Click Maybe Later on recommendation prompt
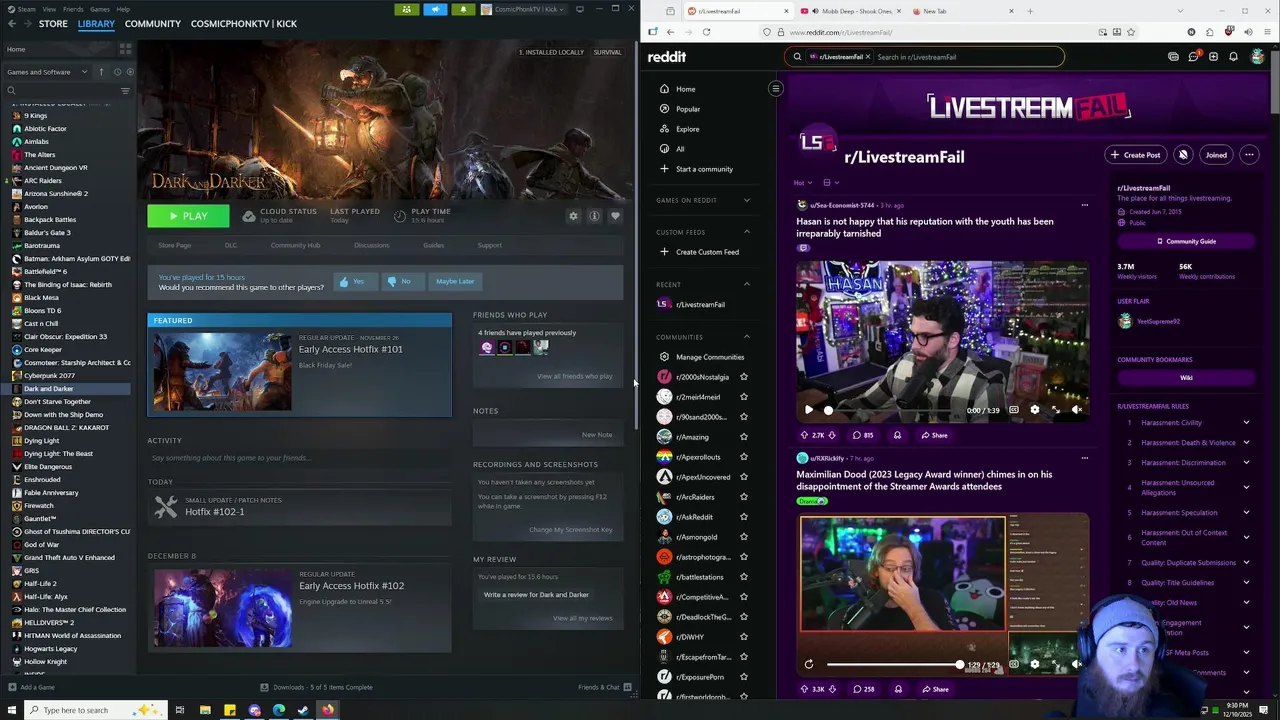 pyautogui.click(x=455, y=281)
